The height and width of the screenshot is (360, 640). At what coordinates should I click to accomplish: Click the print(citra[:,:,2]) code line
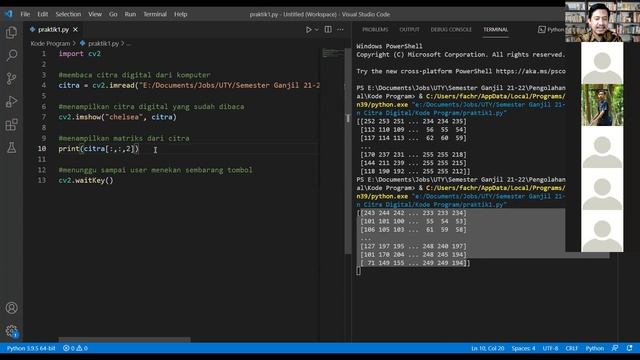pyautogui.click(x=99, y=149)
